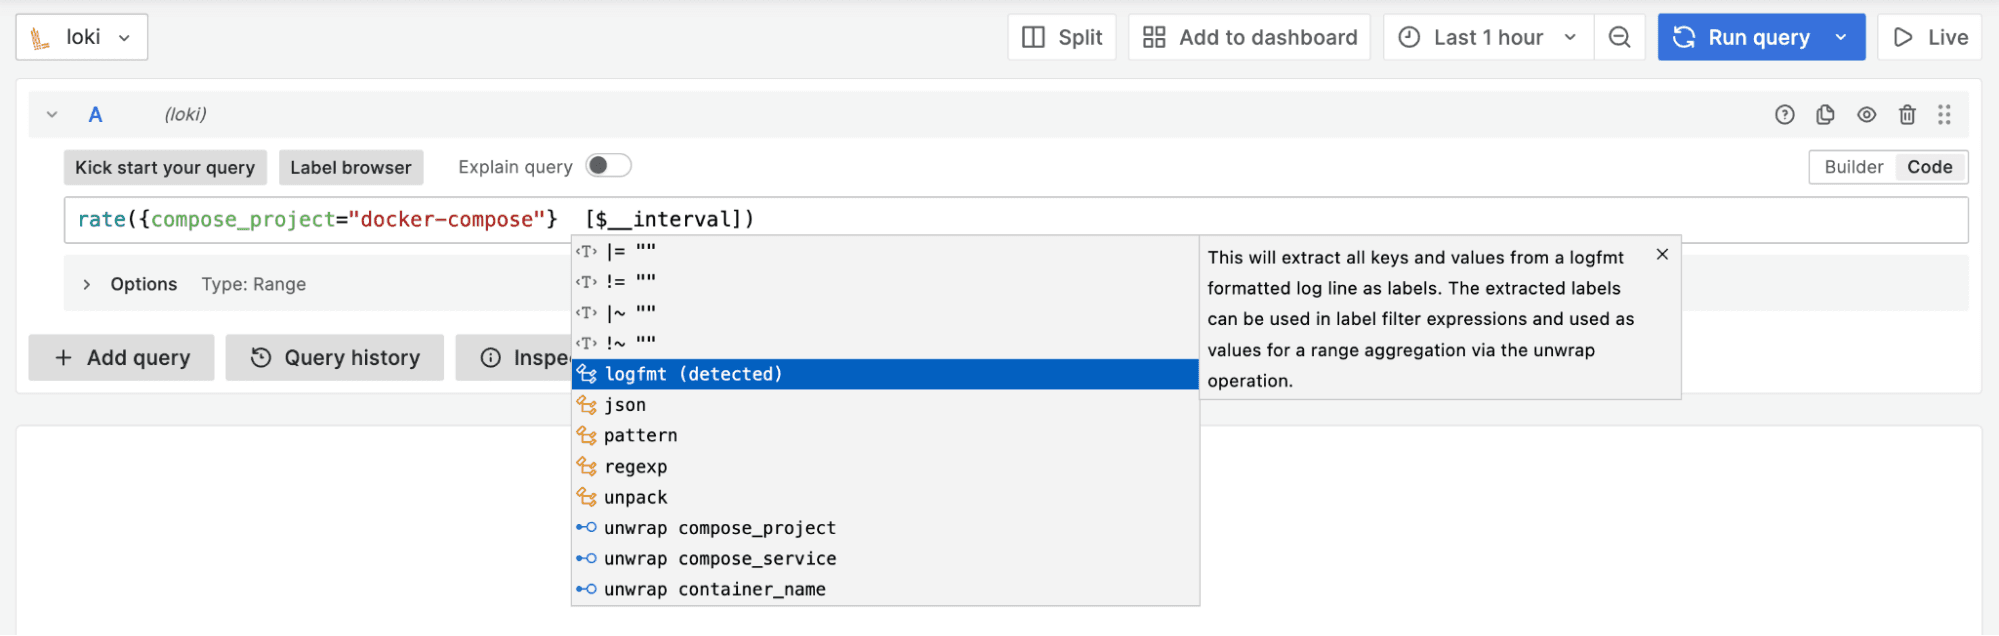Image resolution: width=1999 pixels, height=636 pixels.
Task: Select unwrap container_name suggestion
Action: pos(885,590)
